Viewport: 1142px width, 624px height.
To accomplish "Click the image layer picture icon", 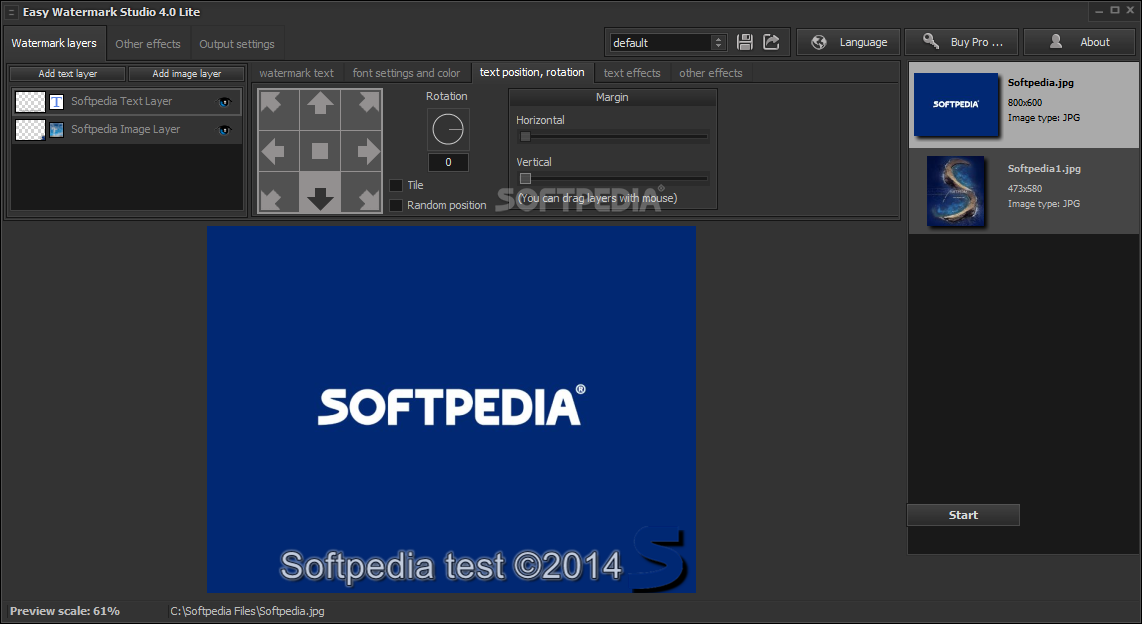I will tap(56, 130).
